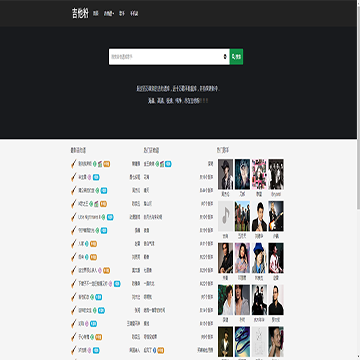Click the purple circle icon in the second left-list row
360x360 pixels.
point(89,177)
